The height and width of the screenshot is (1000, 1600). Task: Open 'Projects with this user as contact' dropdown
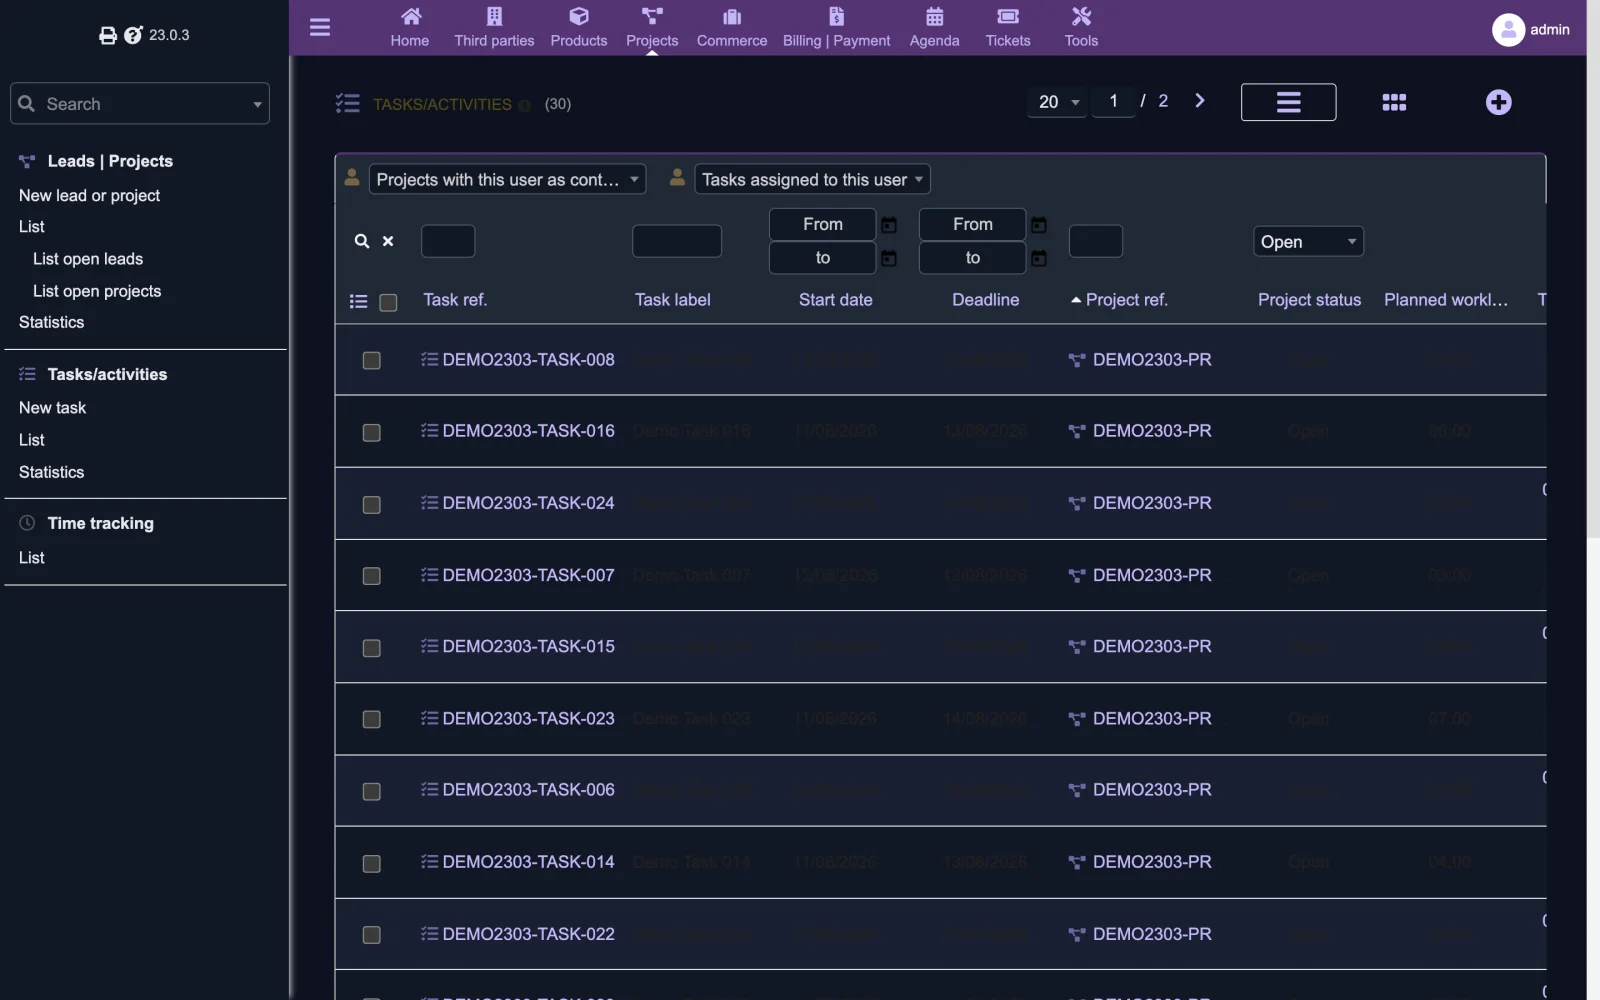pos(507,180)
